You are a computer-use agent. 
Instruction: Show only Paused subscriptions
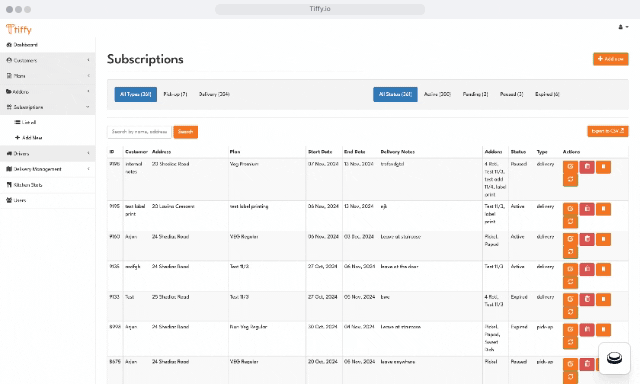click(x=511, y=94)
